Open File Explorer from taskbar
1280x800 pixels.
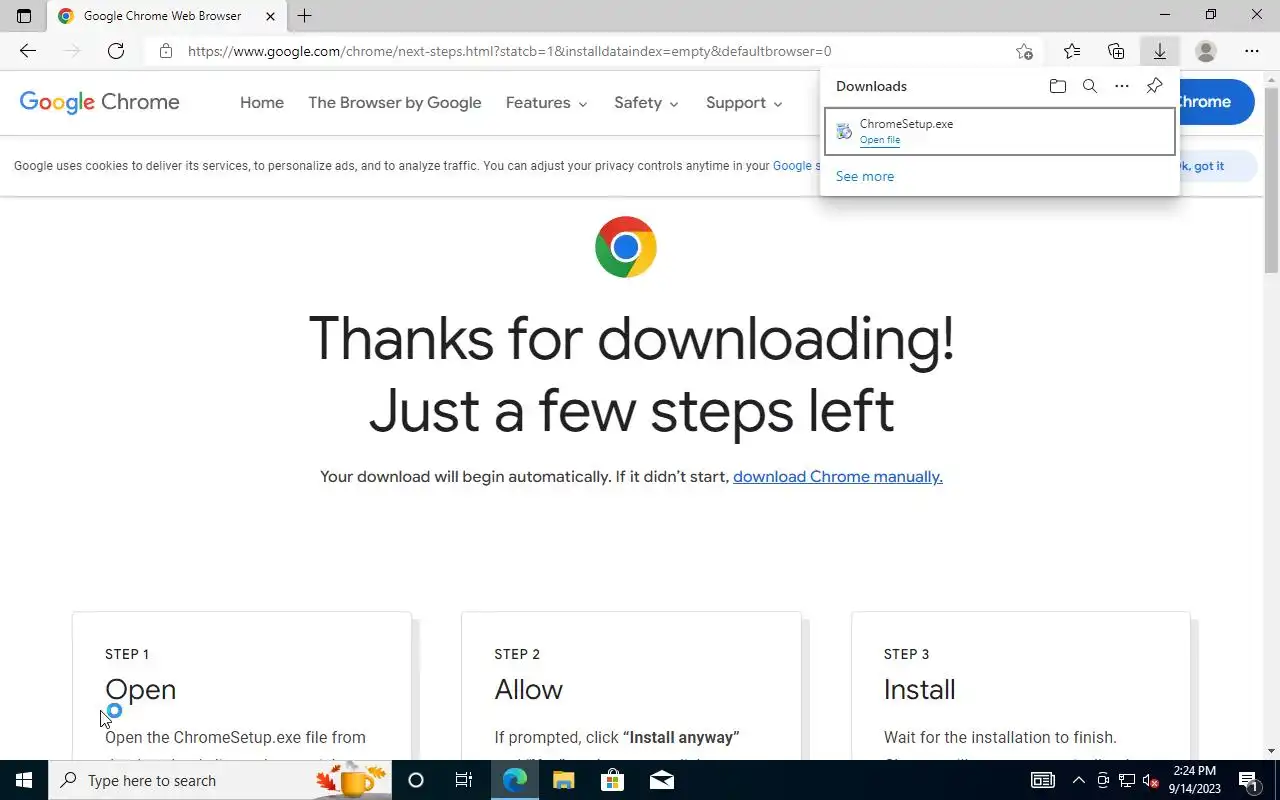[564, 780]
